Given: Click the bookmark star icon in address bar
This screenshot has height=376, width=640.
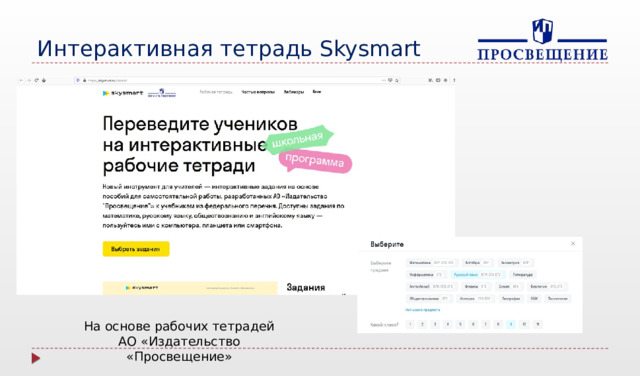Looking at the screenshot, I should (x=397, y=80).
